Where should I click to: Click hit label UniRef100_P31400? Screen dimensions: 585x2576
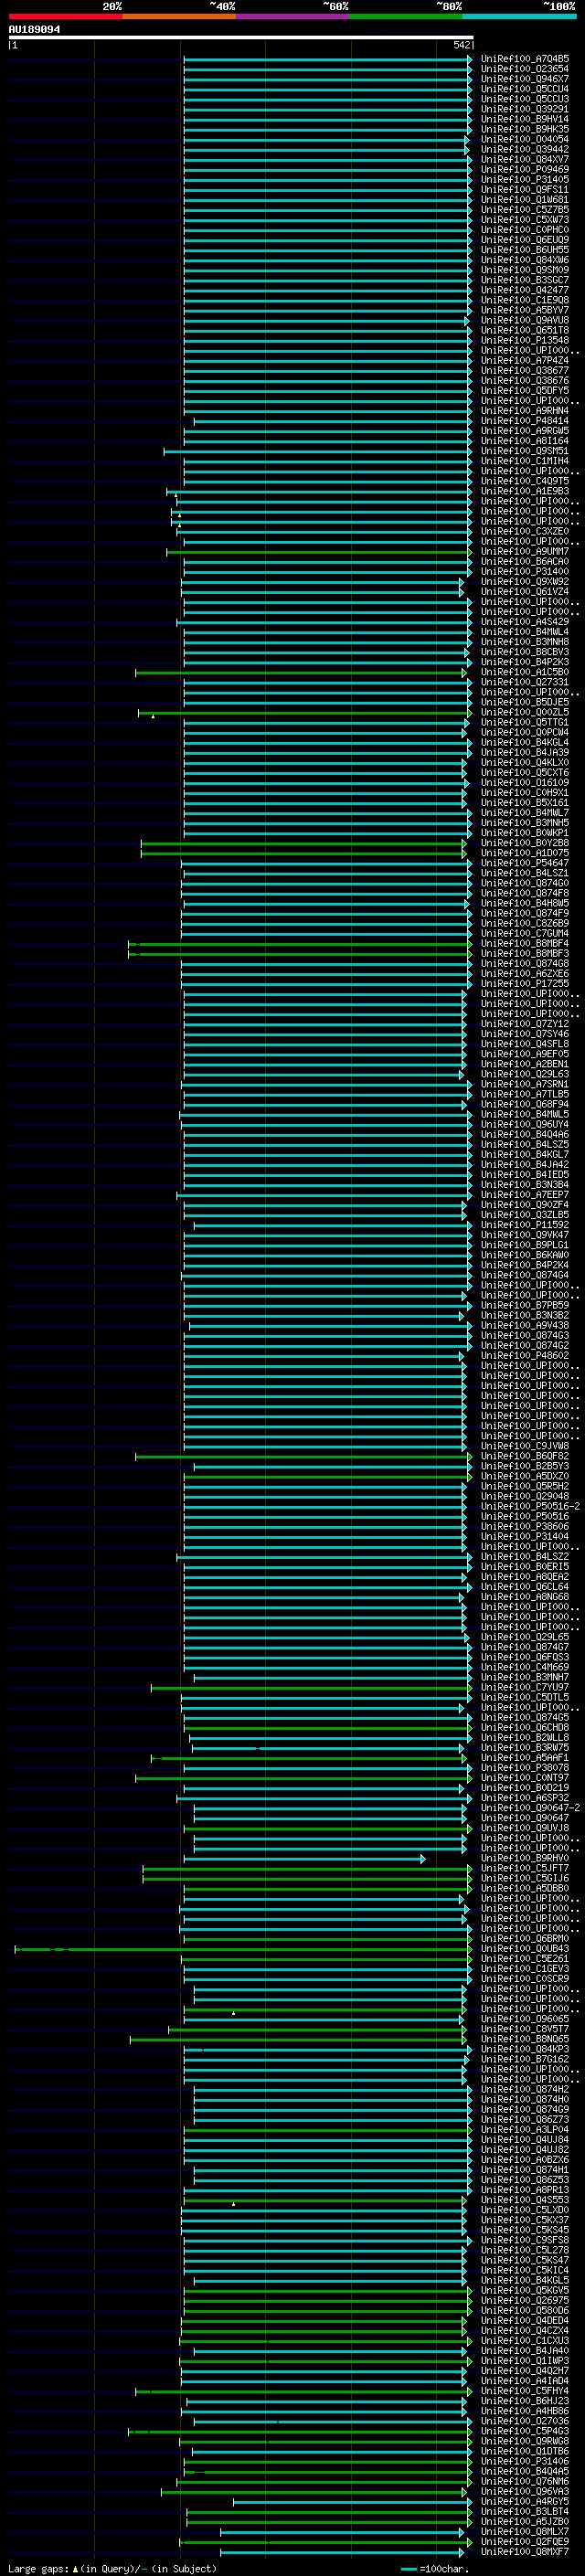525,572
